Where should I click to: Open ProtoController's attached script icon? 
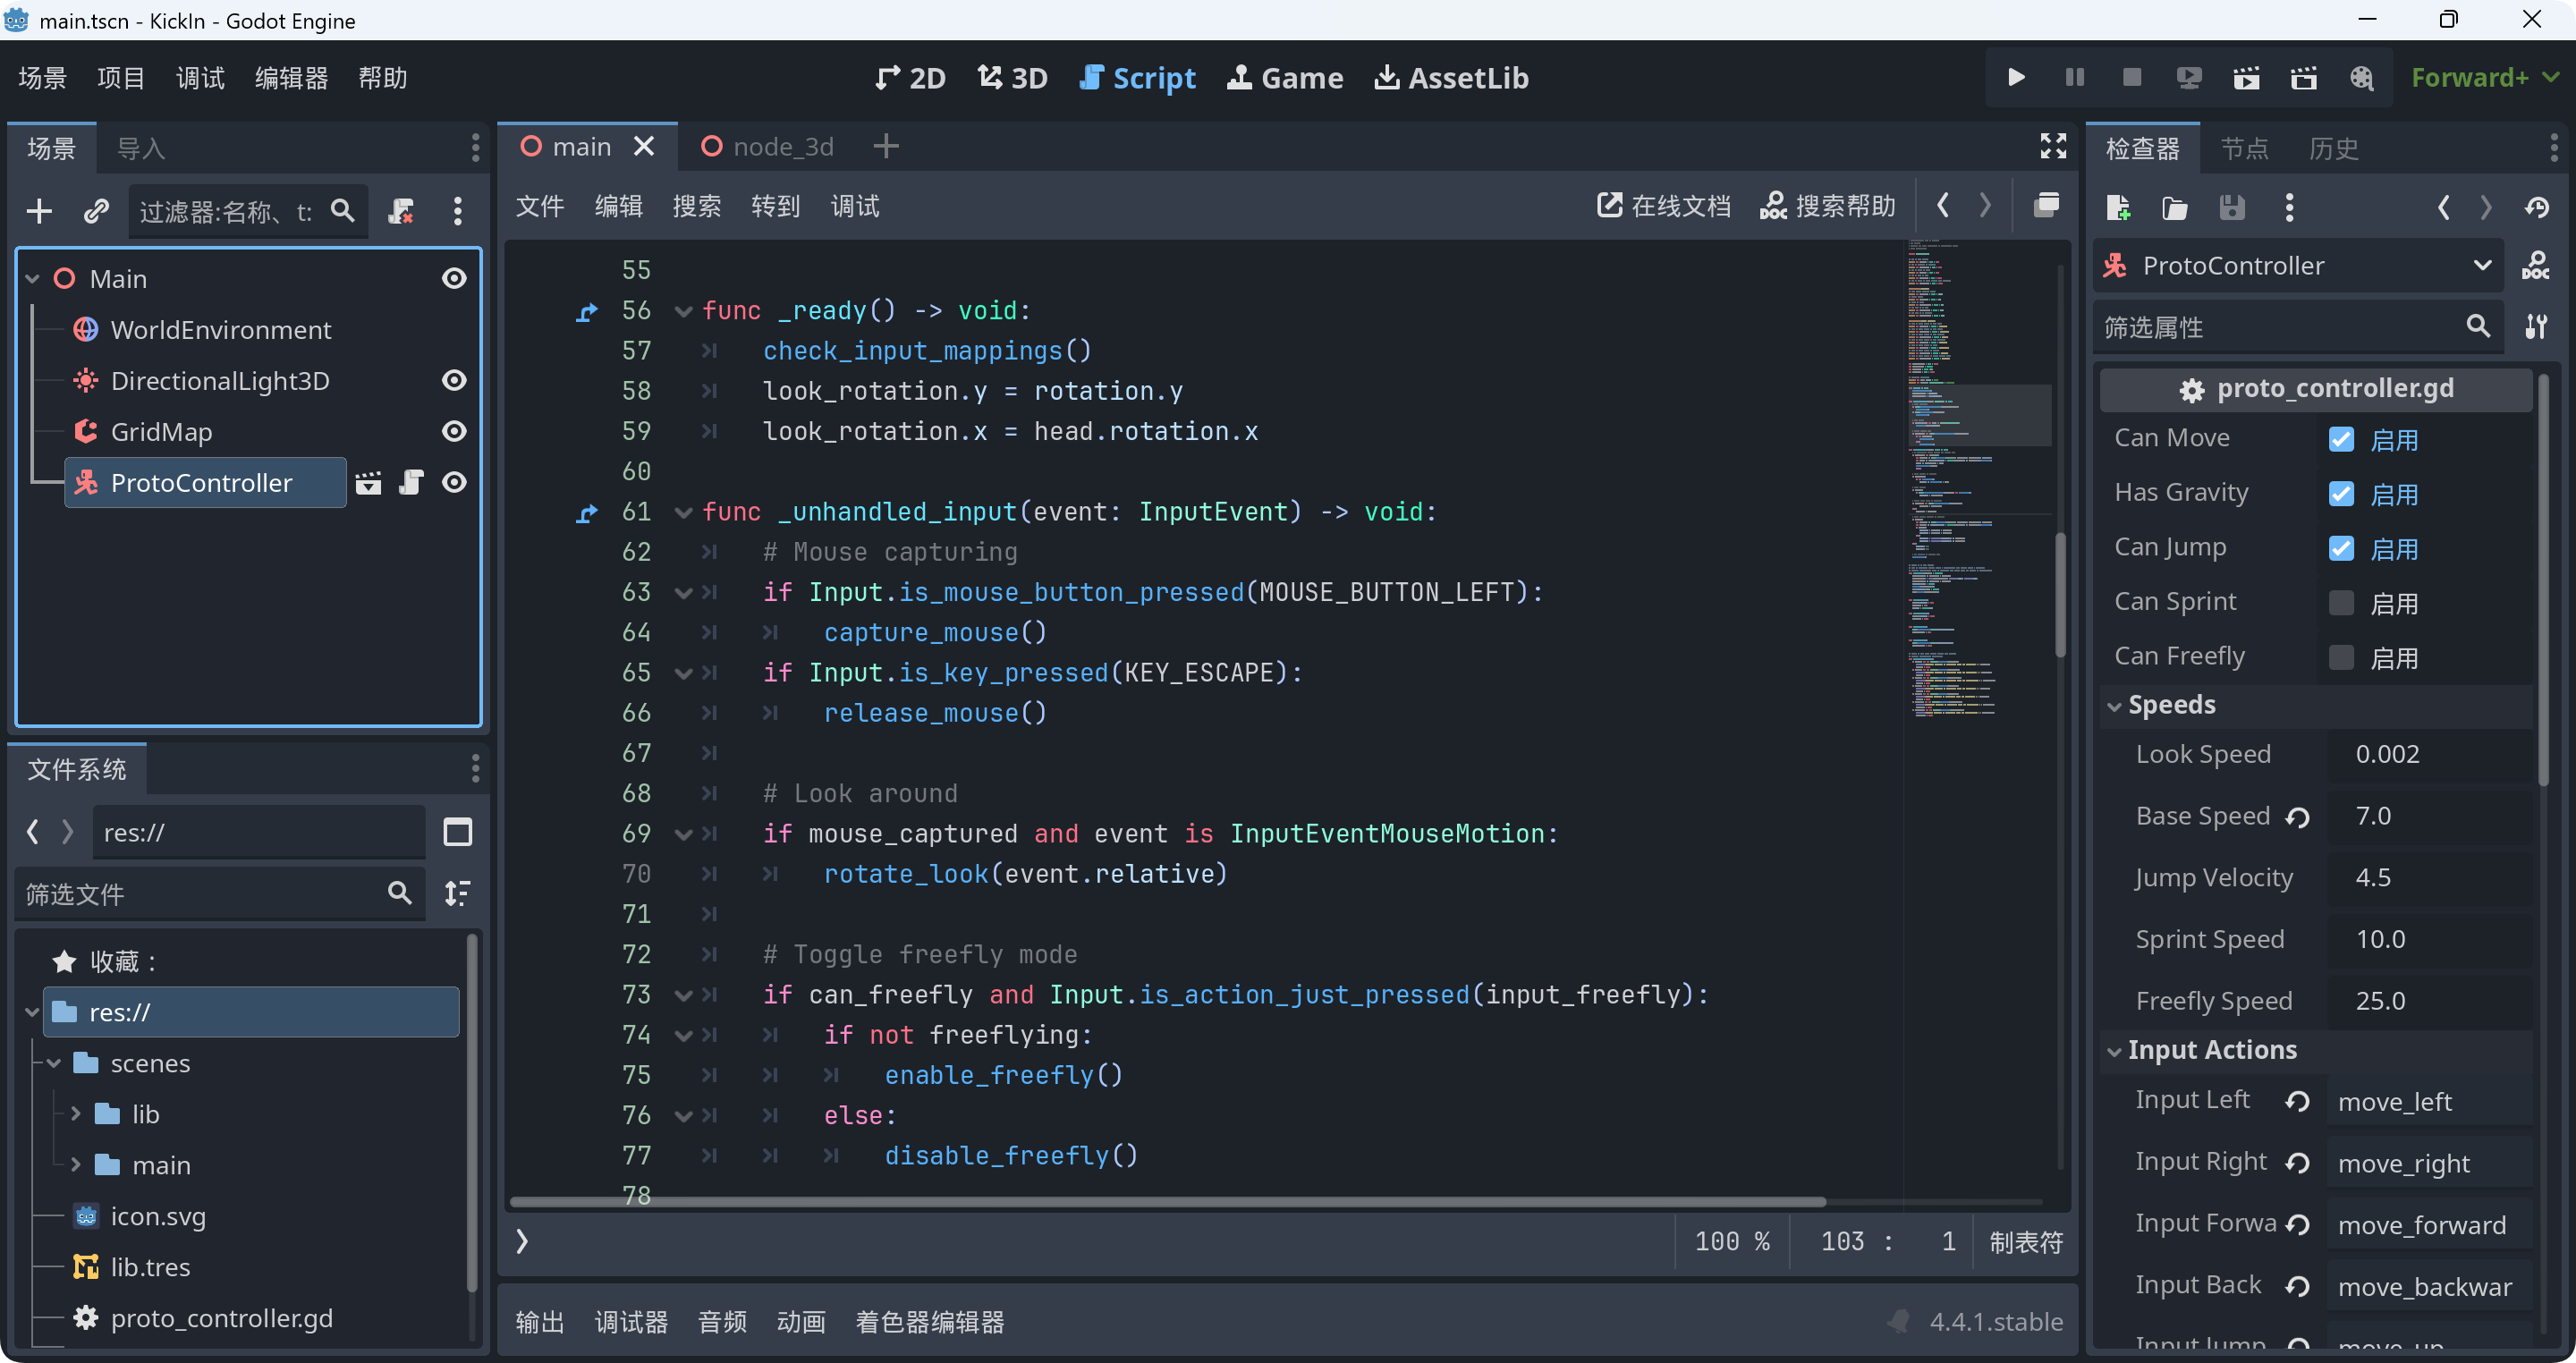[411, 483]
